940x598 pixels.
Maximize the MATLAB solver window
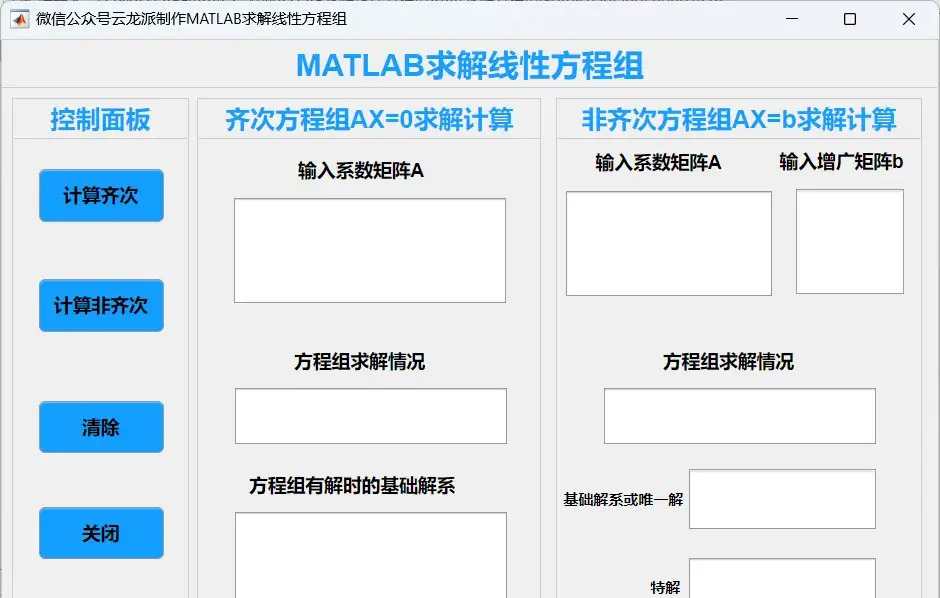849,19
